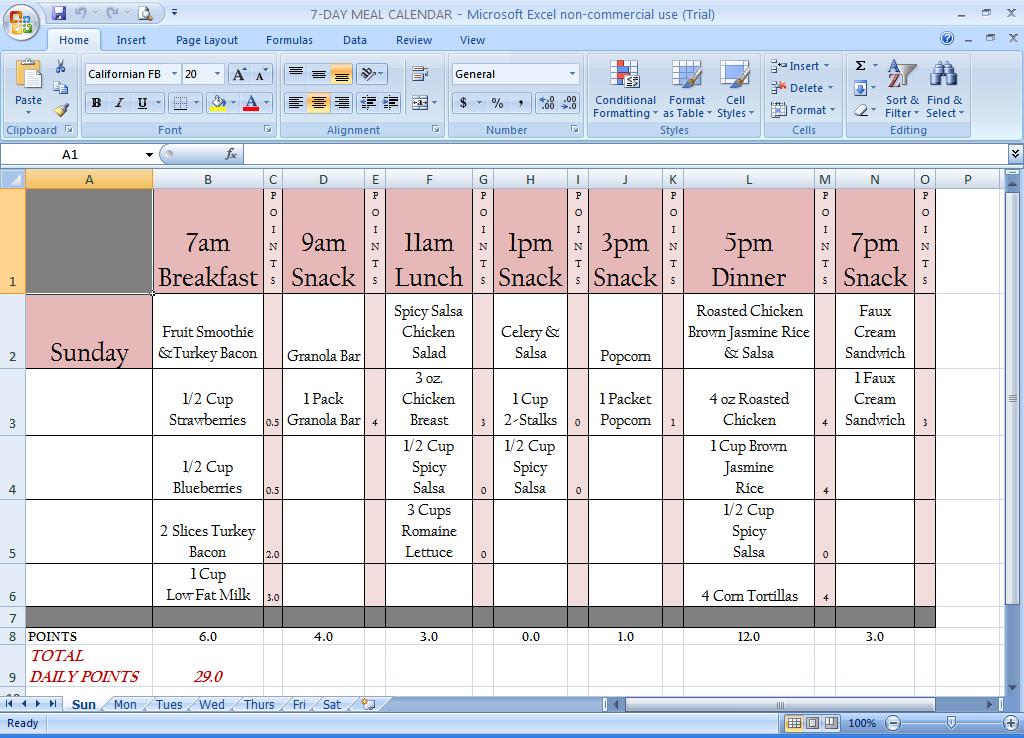
Task: Click the Wrap Text icon
Action: pos(420,74)
